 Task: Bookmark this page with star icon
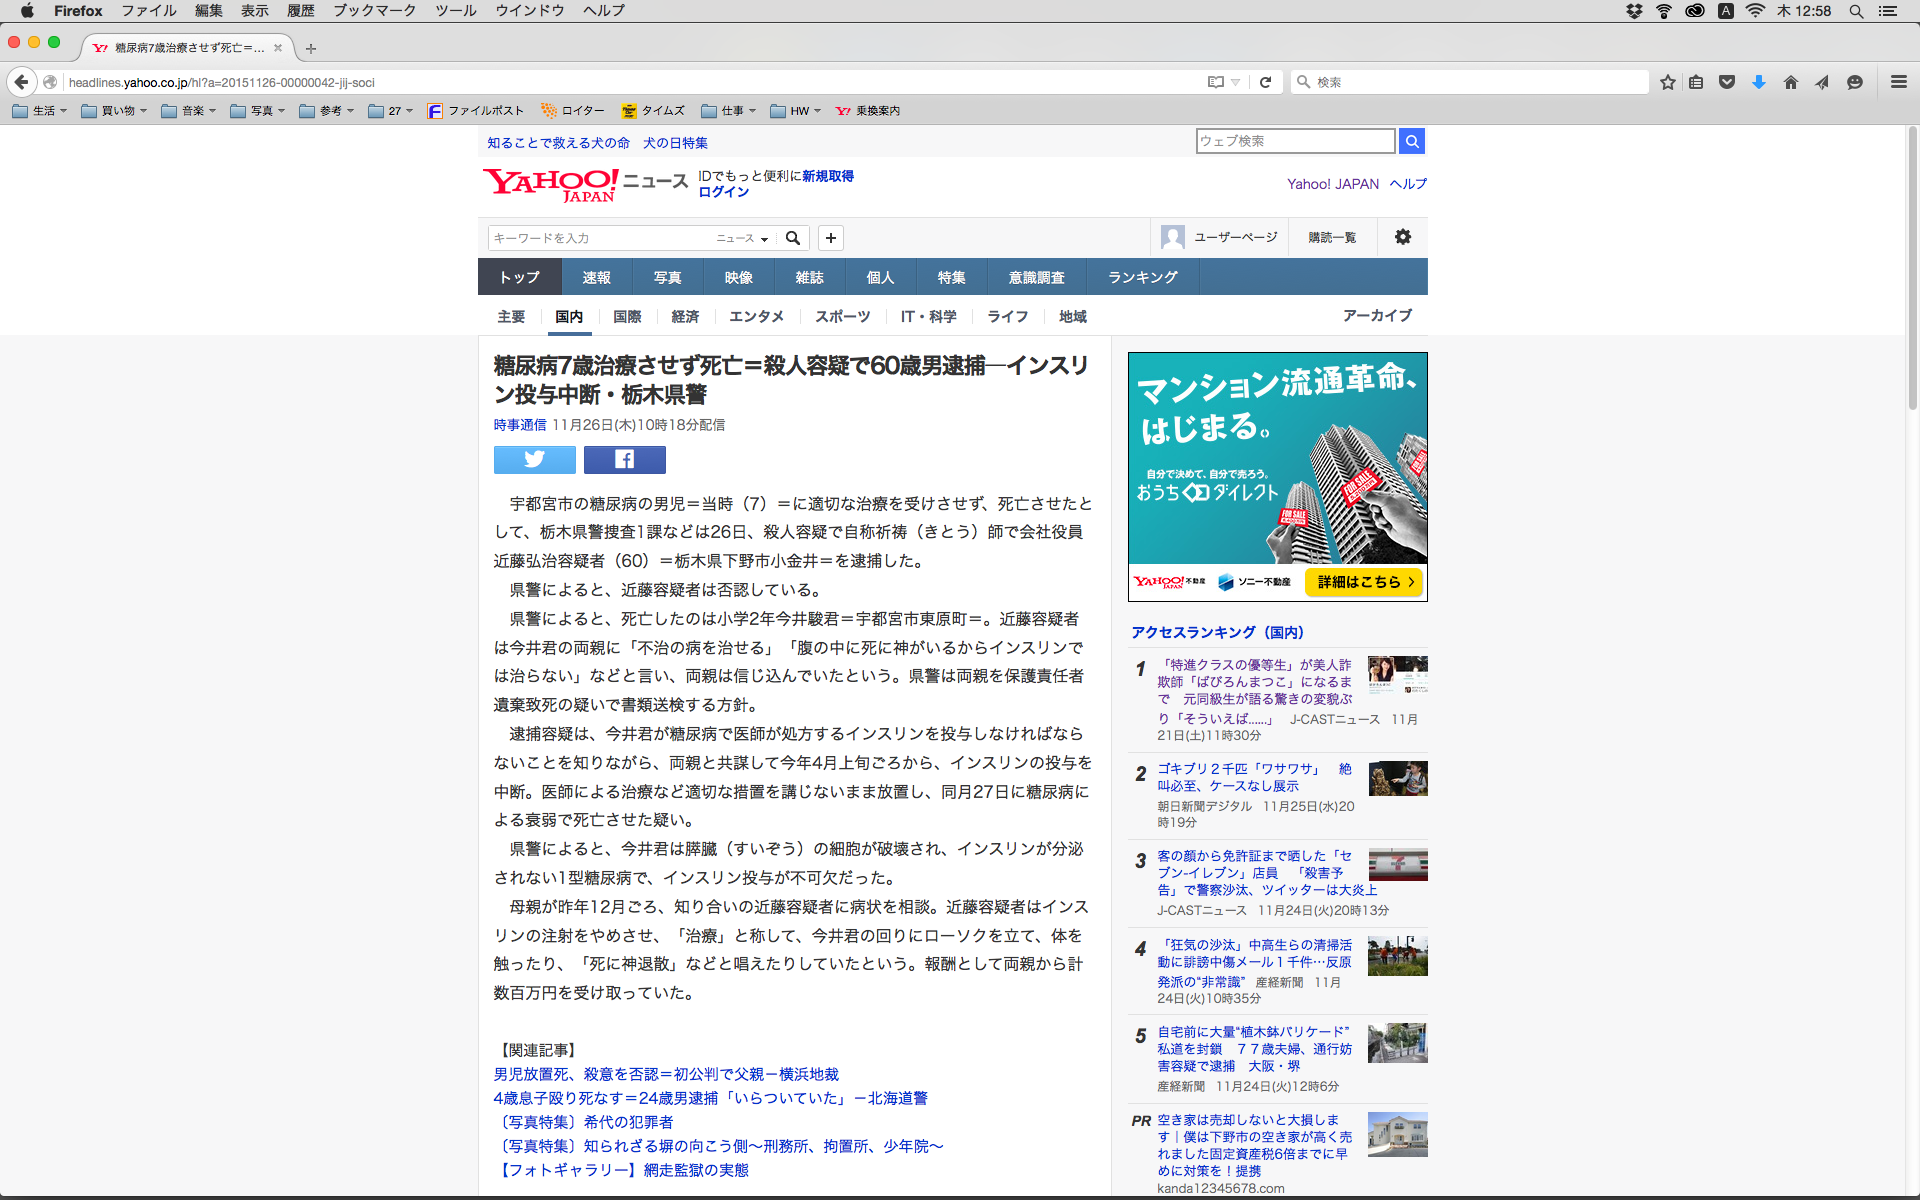1667,82
